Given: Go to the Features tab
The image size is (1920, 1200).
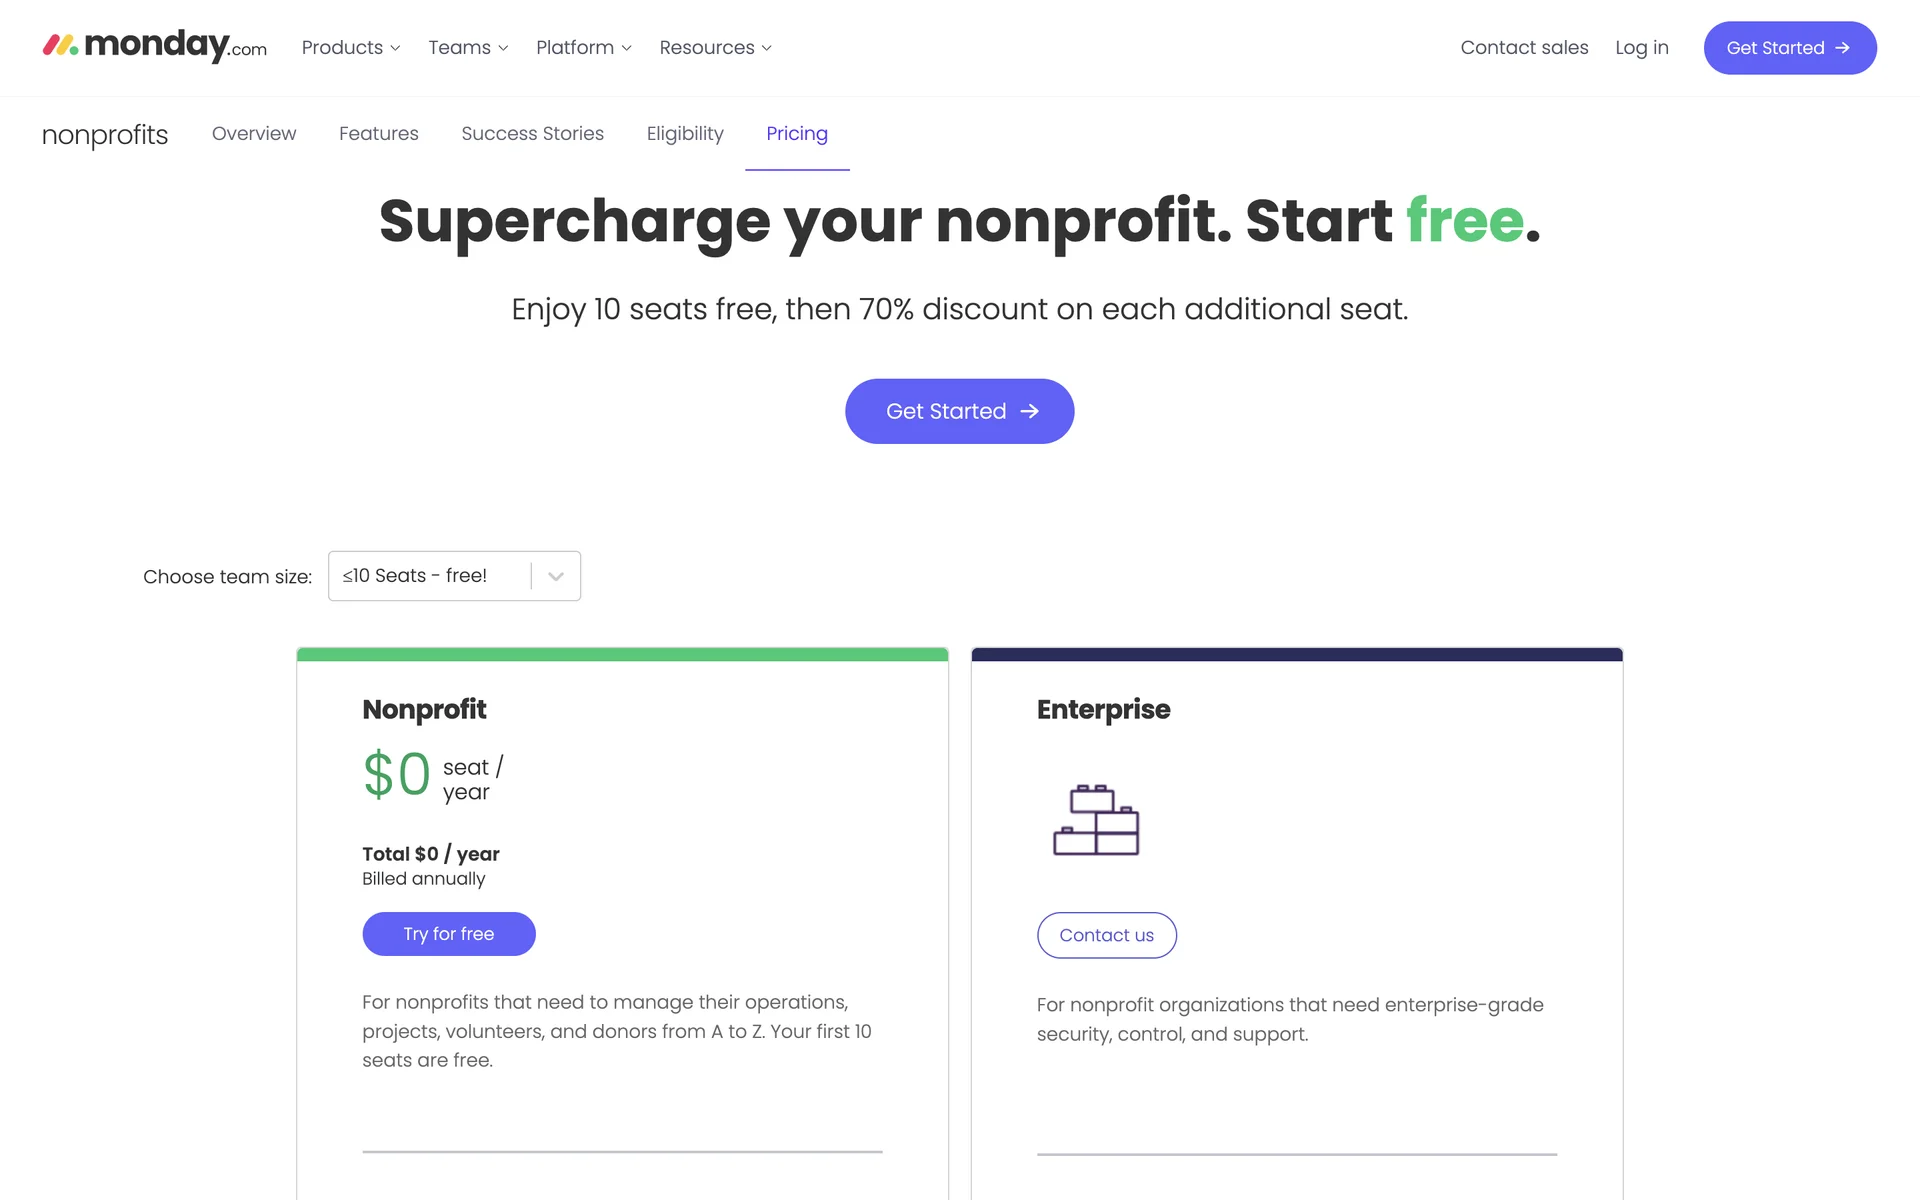Looking at the screenshot, I should (379, 134).
